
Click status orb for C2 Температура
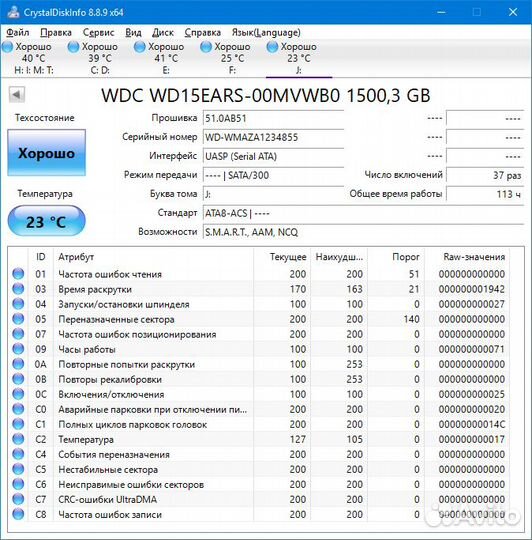(18, 439)
